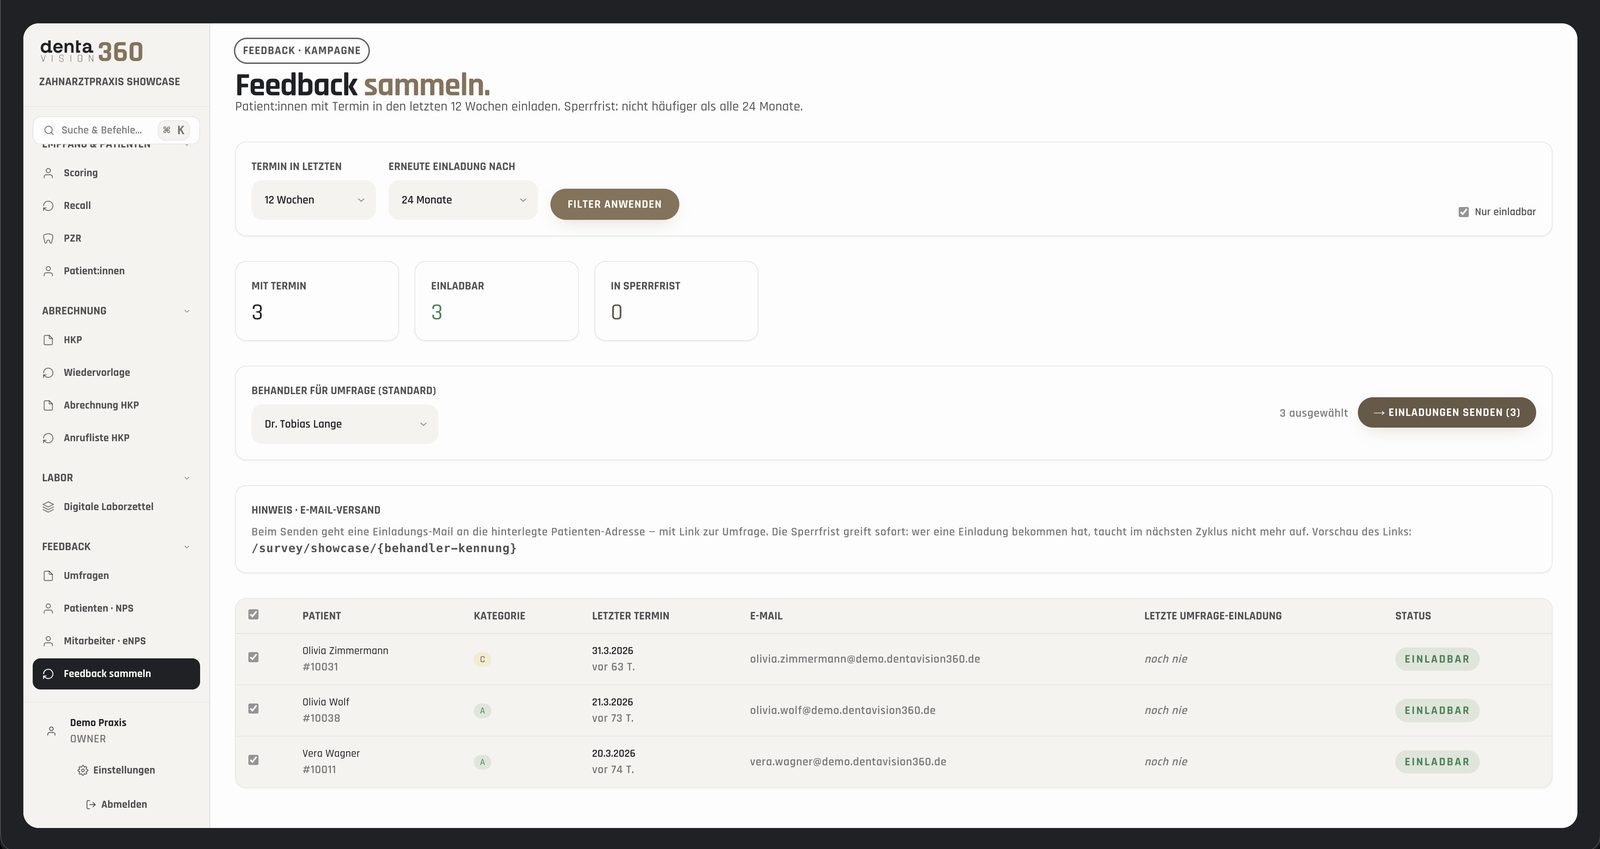Click the Scoring sidebar icon
Screen dimensions: 1600x849
tap(48, 173)
